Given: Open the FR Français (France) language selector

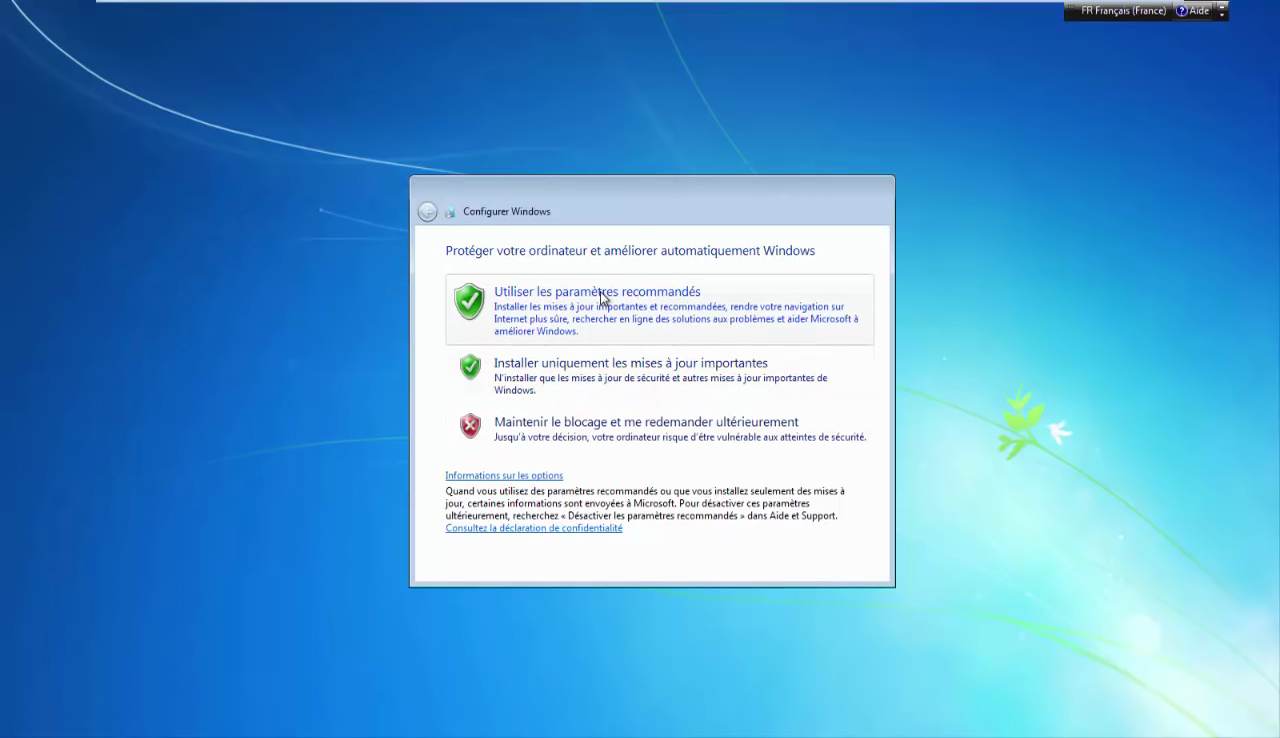Looking at the screenshot, I should pos(1123,11).
